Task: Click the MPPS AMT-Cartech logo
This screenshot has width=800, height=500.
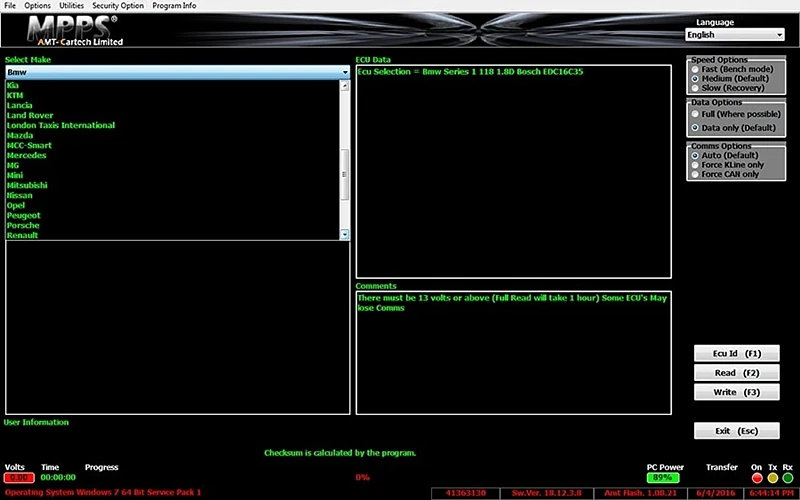Action: (x=74, y=30)
